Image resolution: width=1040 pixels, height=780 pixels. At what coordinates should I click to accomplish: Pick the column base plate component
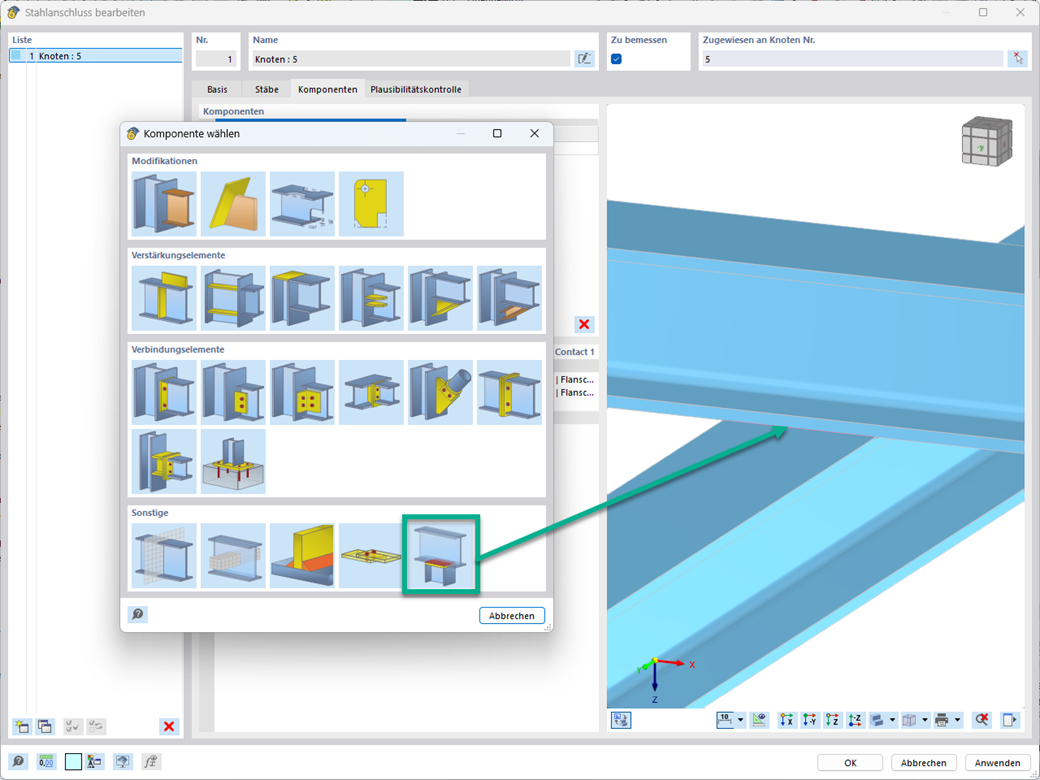(233, 461)
